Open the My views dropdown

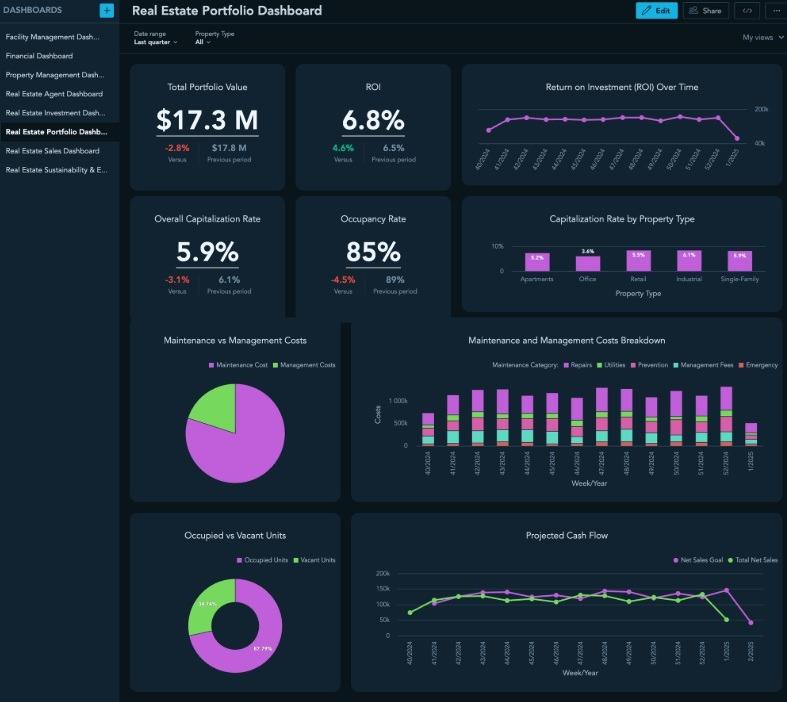click(761, 37)
